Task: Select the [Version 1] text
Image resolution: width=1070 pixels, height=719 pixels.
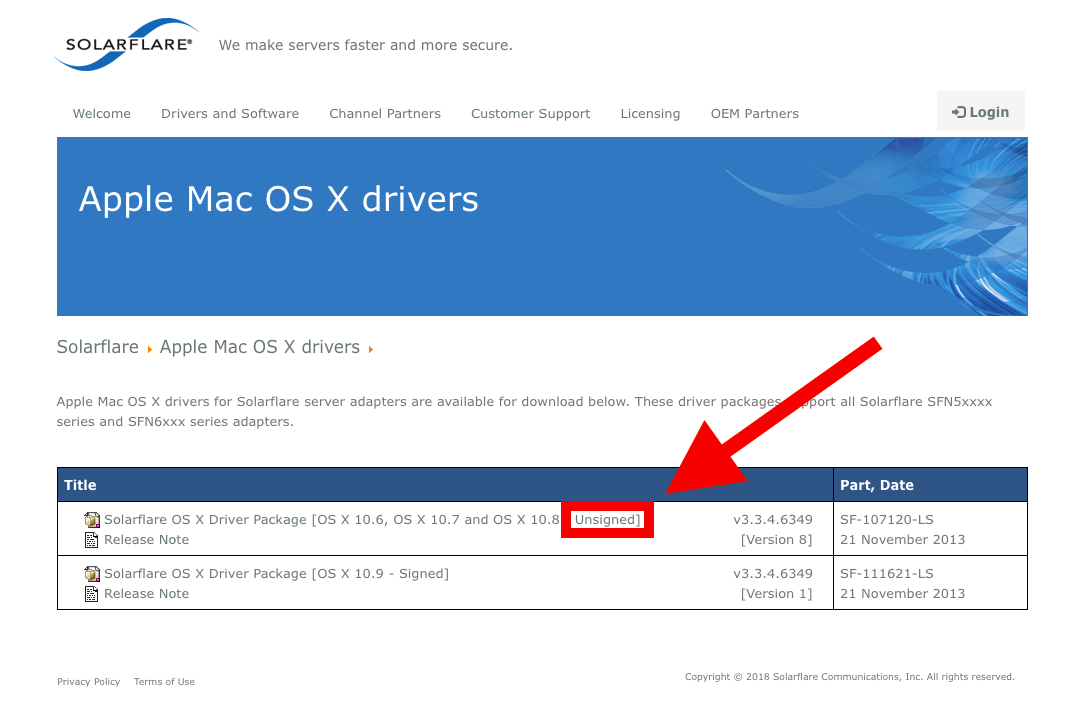Action: (777, 593)
